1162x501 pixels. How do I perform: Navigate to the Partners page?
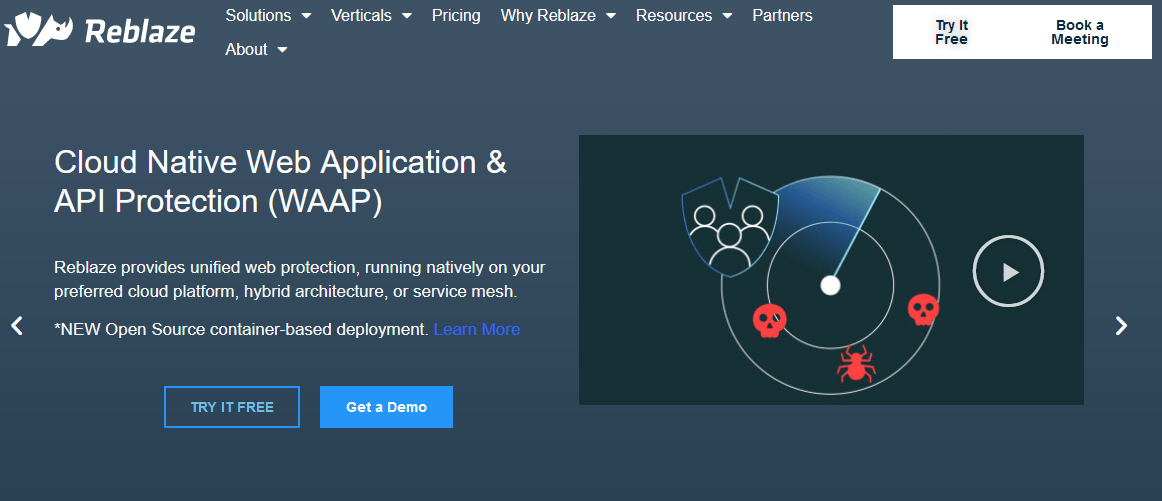pos(782,16)
